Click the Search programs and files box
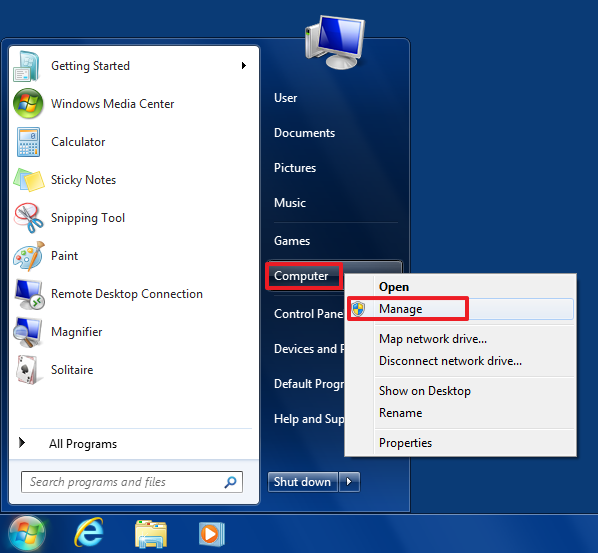The width and height of the screenshot is (598, 554). (132, 482)
